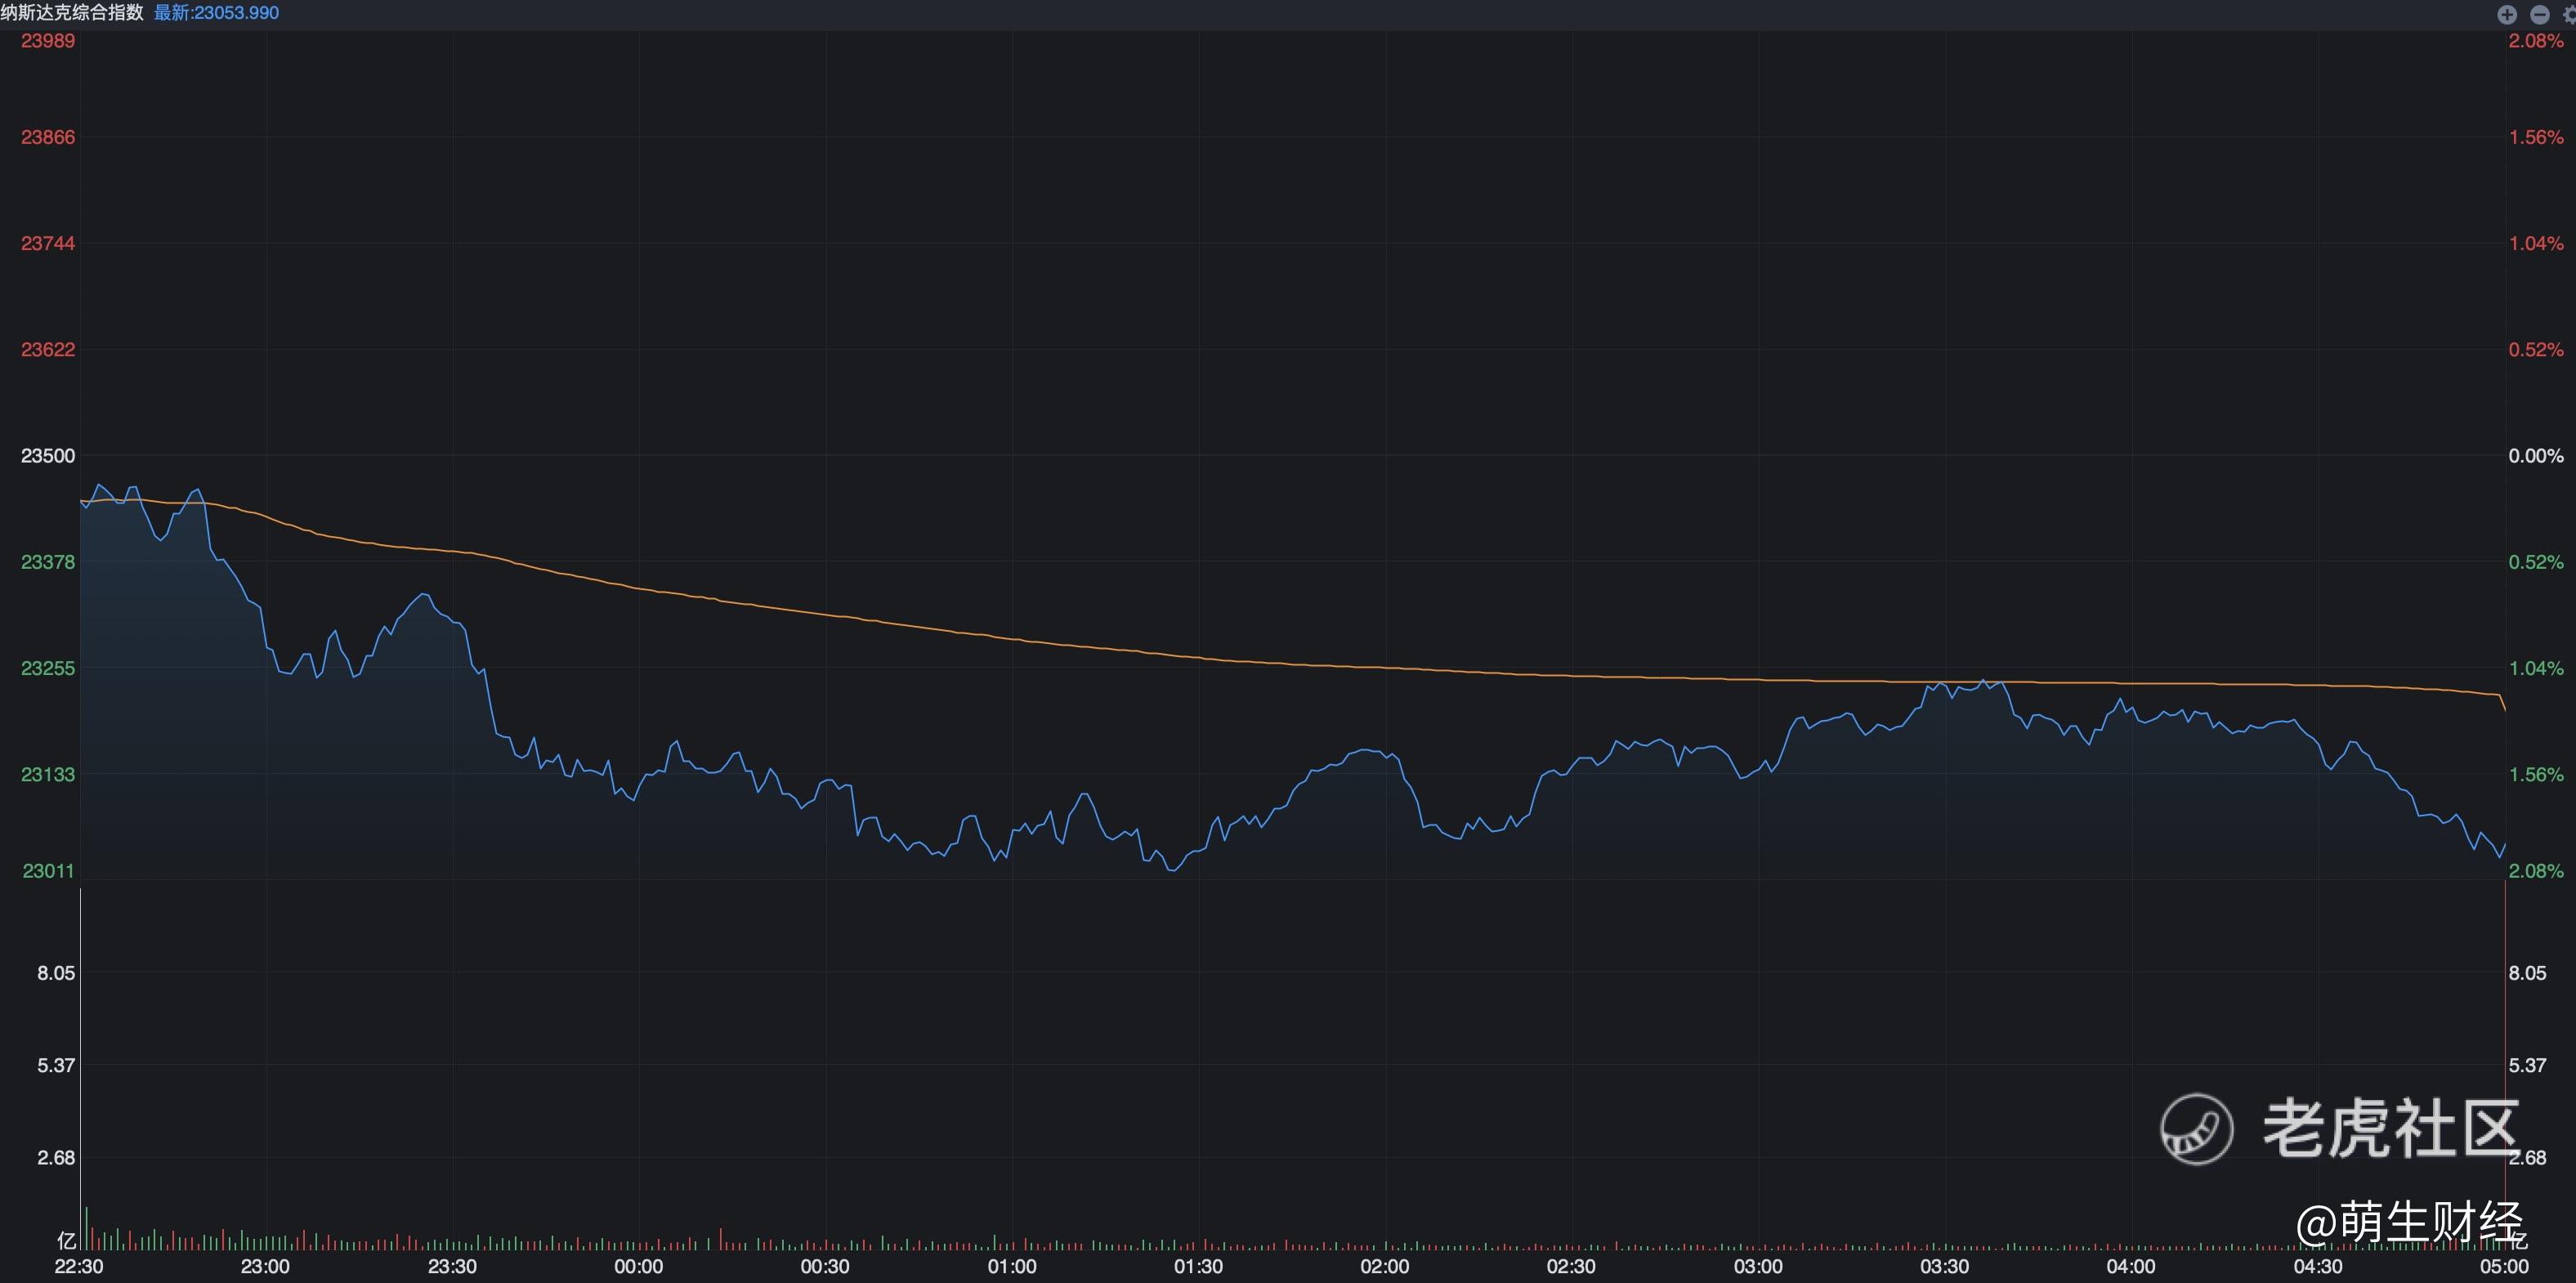Click the red 1.04% axis label
This screenshot has width=2576, height=1283.
point(2535,243)
